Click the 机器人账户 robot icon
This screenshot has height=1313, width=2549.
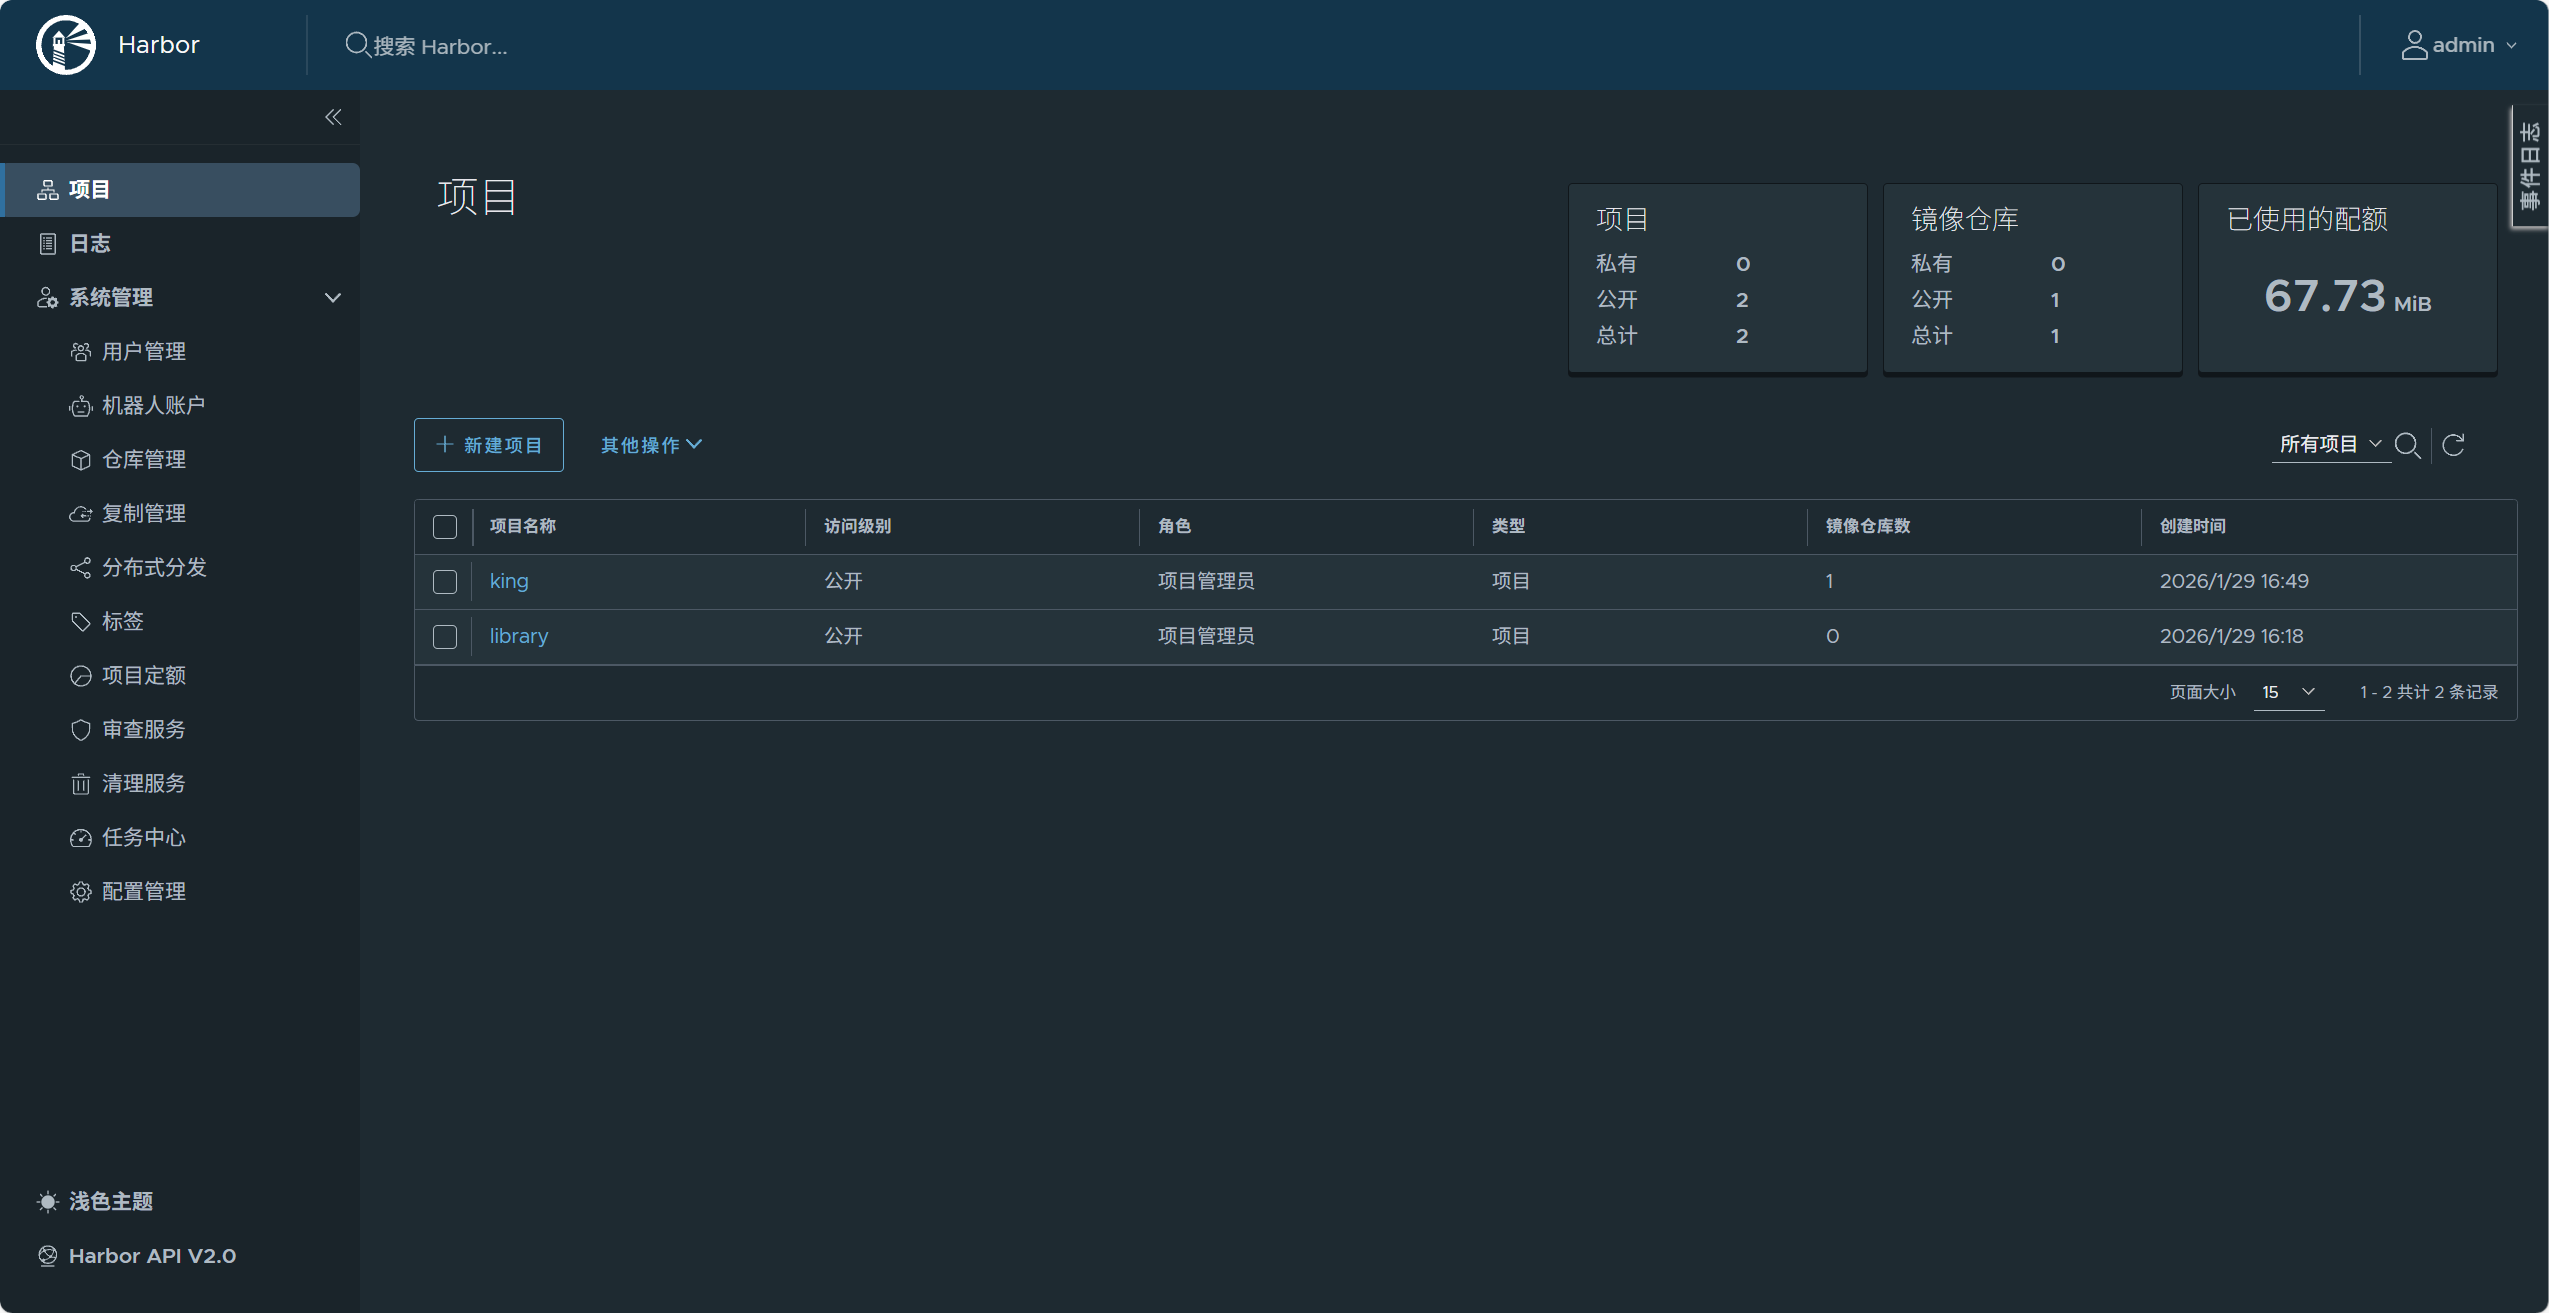81,406
